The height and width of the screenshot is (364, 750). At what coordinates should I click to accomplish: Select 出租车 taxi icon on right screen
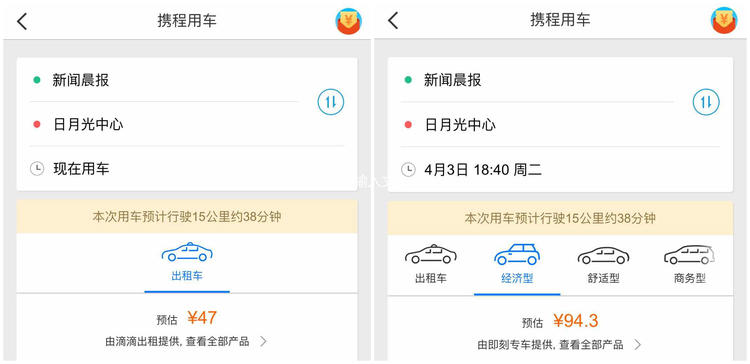pyautogui.click(x=430, y=254)
